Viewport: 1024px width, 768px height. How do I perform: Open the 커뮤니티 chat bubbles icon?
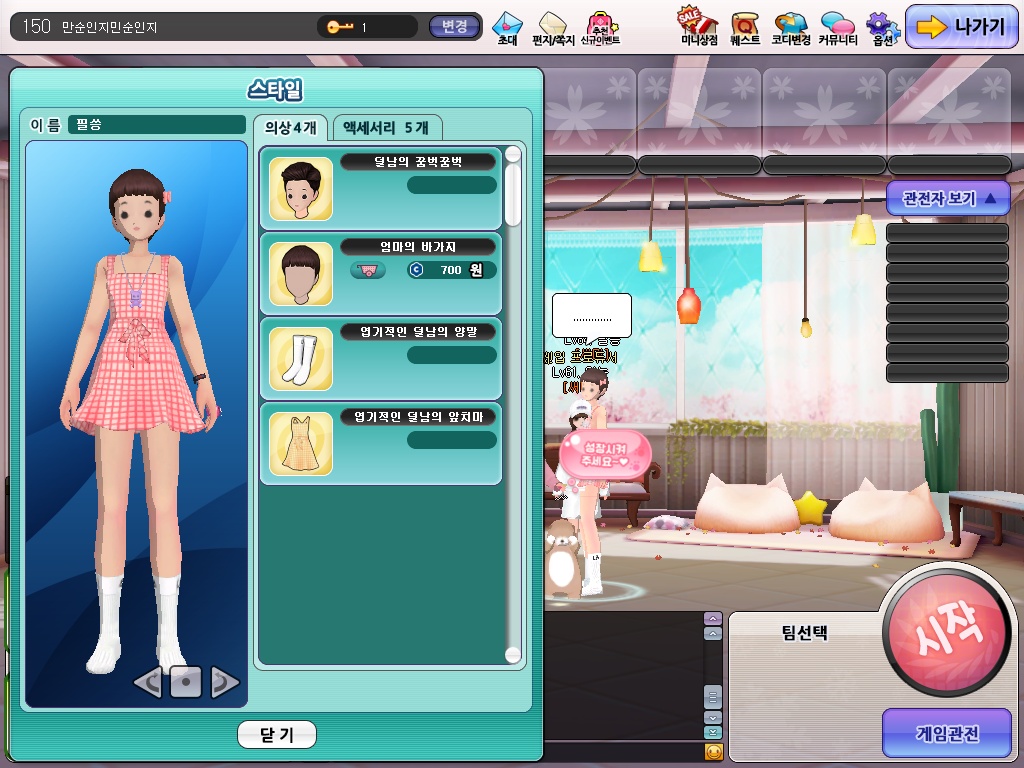[x=837, y=27]
